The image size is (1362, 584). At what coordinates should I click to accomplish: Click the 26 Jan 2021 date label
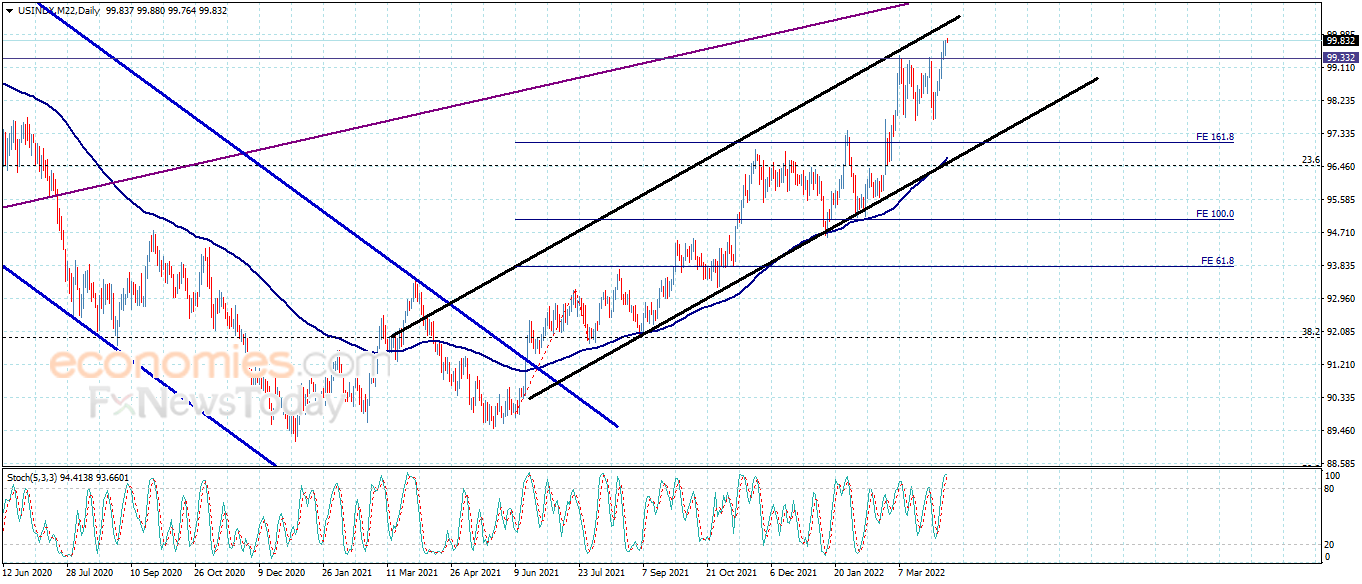coord(346,574)
